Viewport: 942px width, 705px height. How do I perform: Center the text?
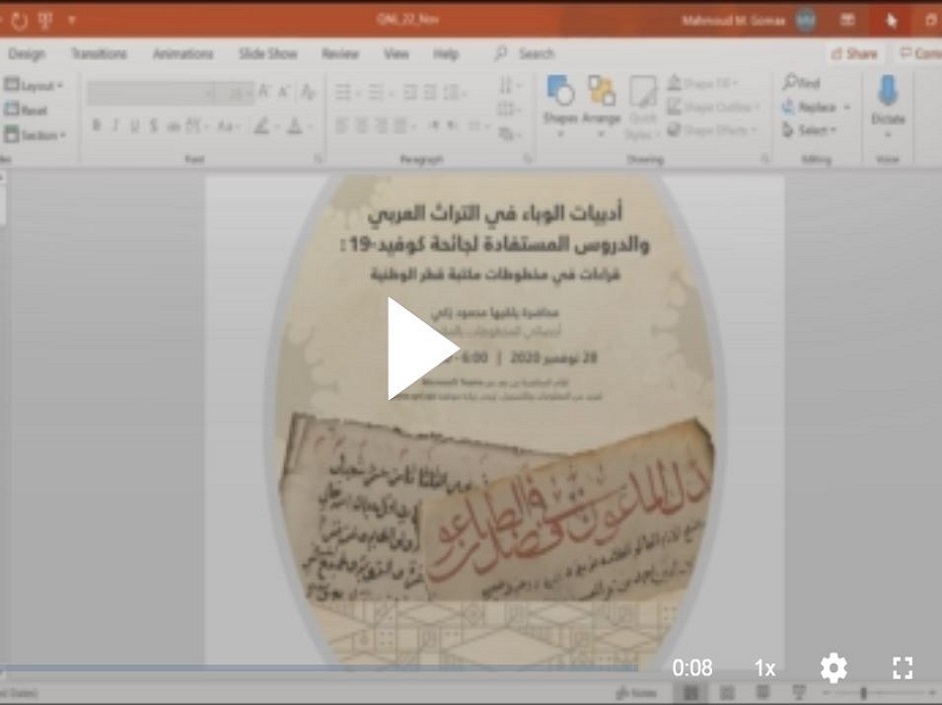pos(362,126)
